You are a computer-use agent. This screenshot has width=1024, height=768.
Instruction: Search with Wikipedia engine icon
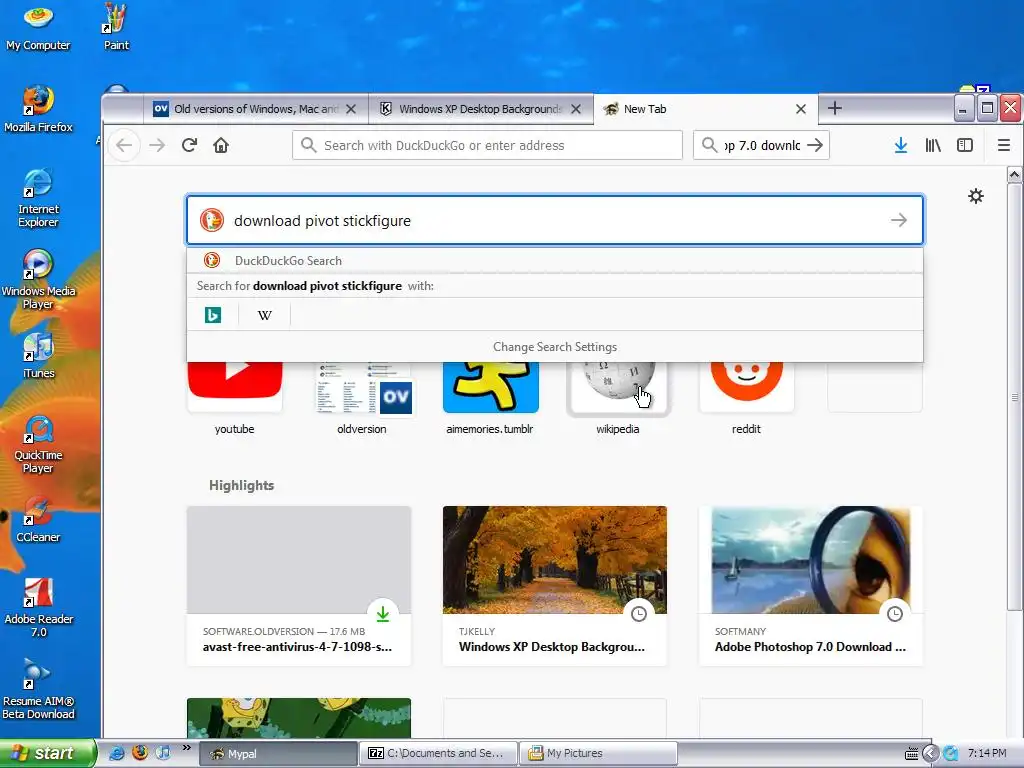tap(264, 315)
